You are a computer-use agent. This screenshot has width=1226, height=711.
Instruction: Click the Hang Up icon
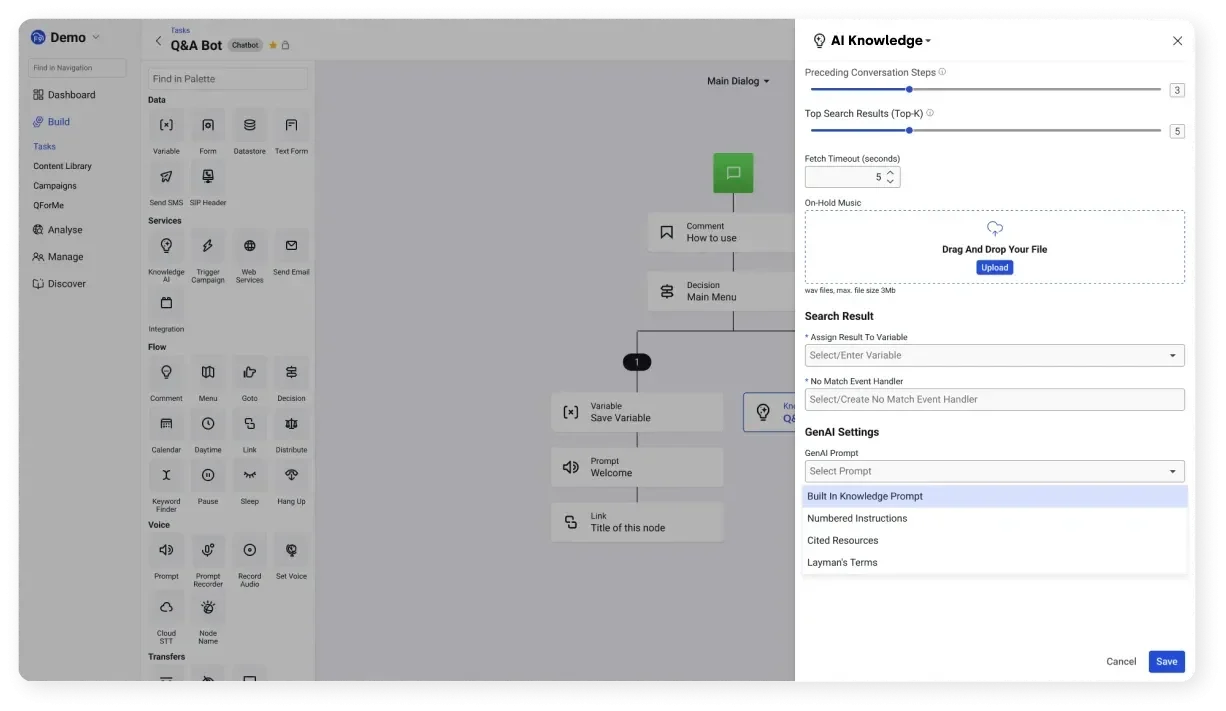291,476
